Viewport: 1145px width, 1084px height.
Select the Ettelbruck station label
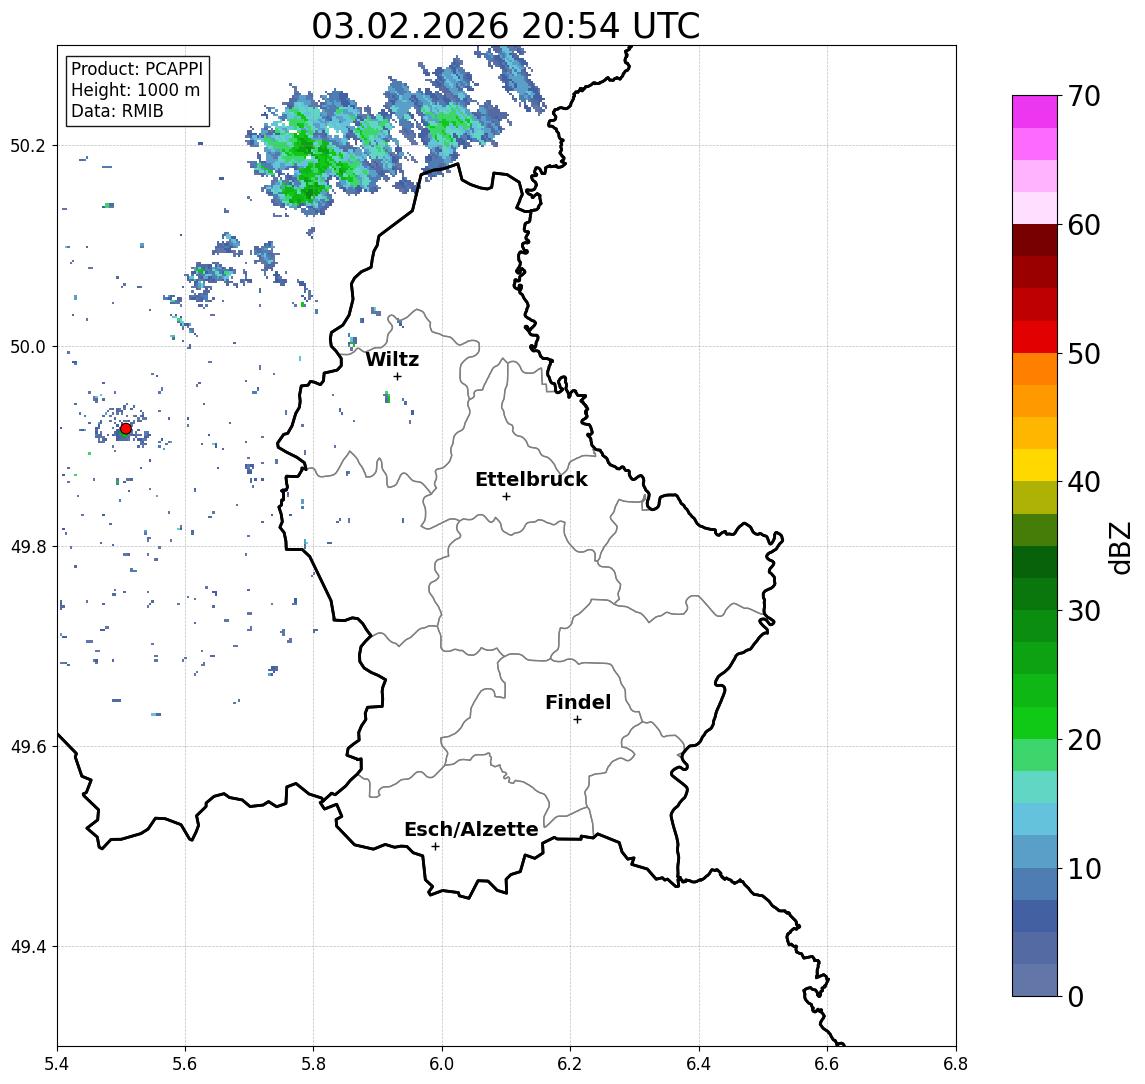pos(531,479)
